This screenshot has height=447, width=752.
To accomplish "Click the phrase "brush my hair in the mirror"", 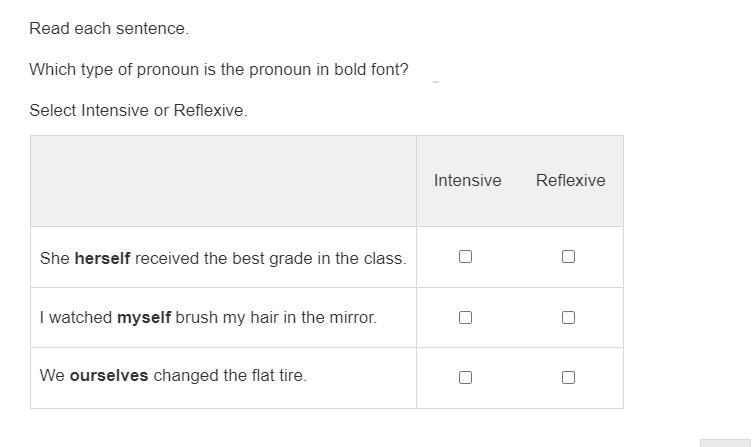I will click(276, 318).
